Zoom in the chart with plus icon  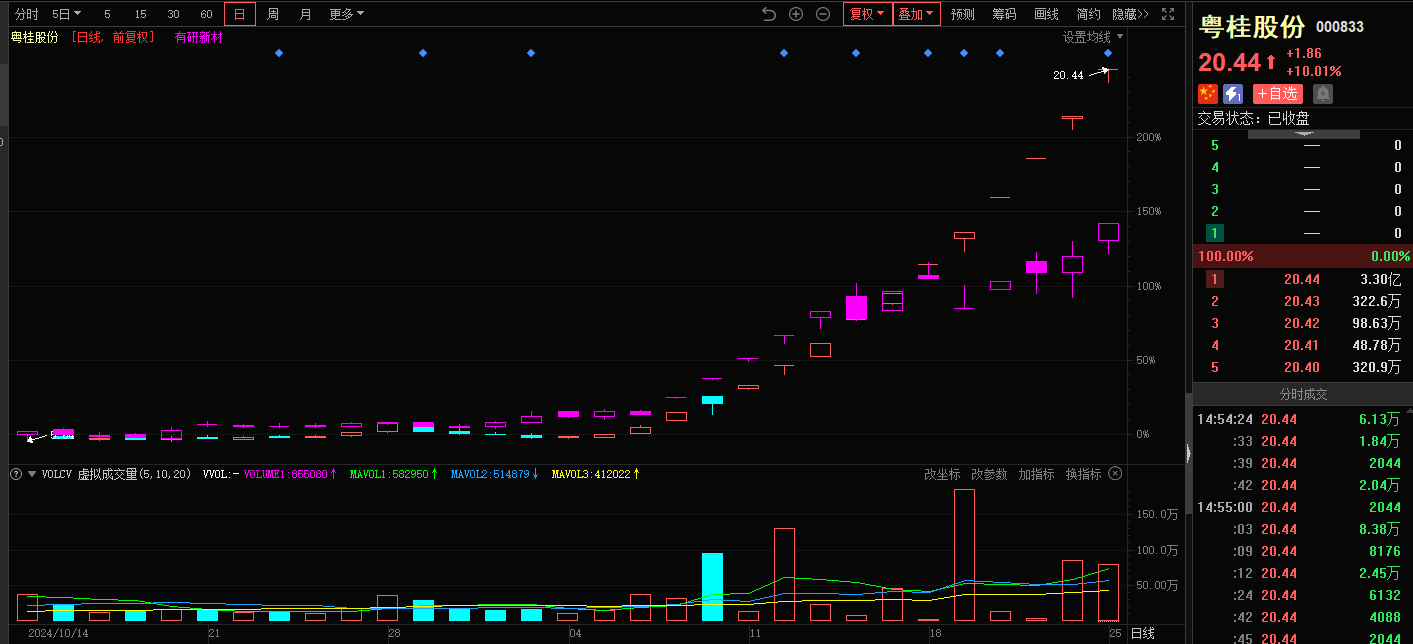click(796, 14)
